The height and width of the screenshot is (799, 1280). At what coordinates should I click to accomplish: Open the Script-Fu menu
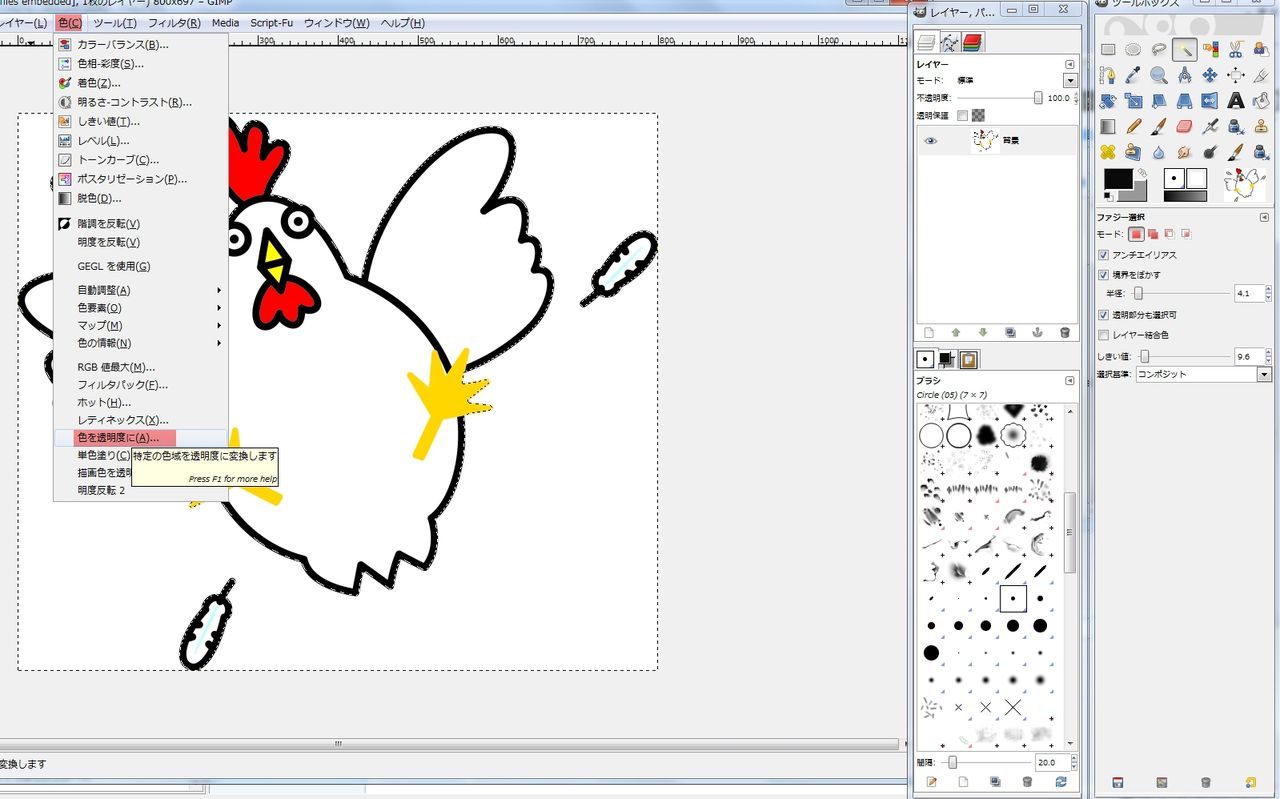tap(272, 23)
